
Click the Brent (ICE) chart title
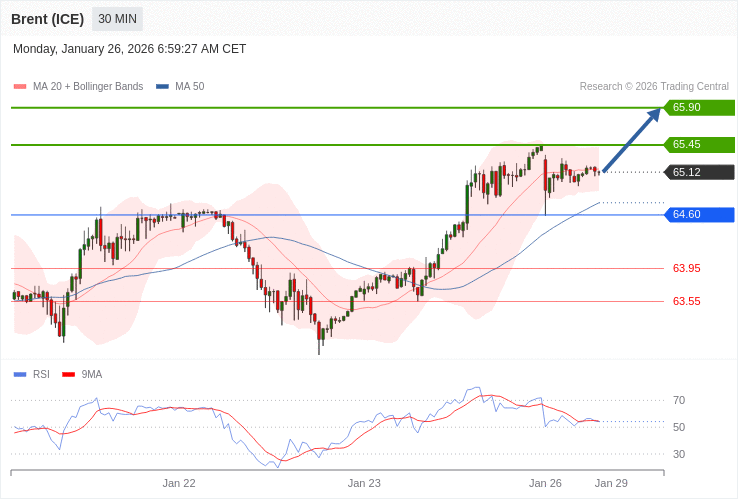(47, 19)
